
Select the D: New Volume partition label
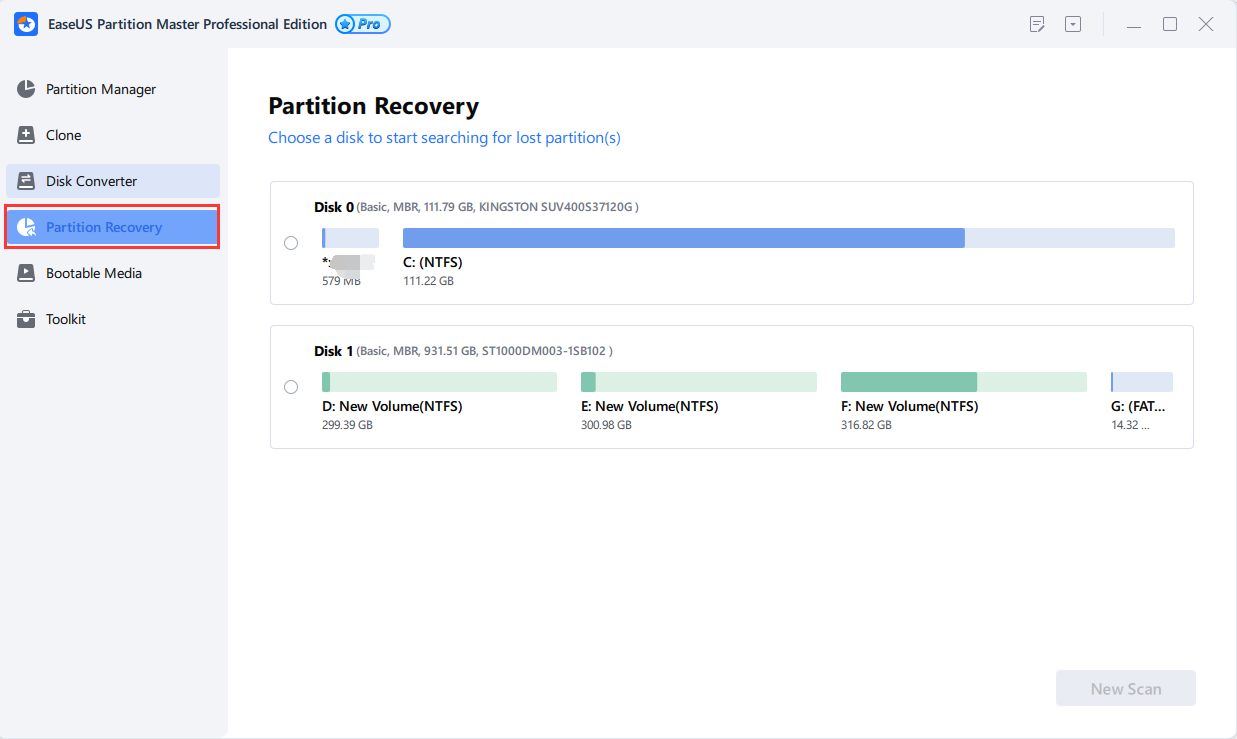coord(392,407)
